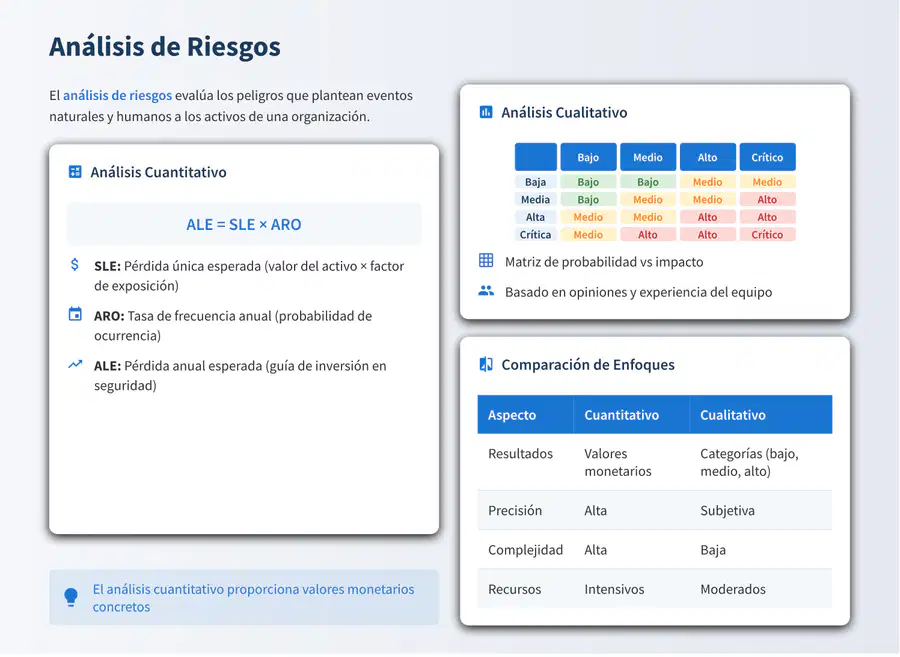
Task: Click the 'Media' row label in the matrix
Action: pyautogui.click(x=536, y=200)
